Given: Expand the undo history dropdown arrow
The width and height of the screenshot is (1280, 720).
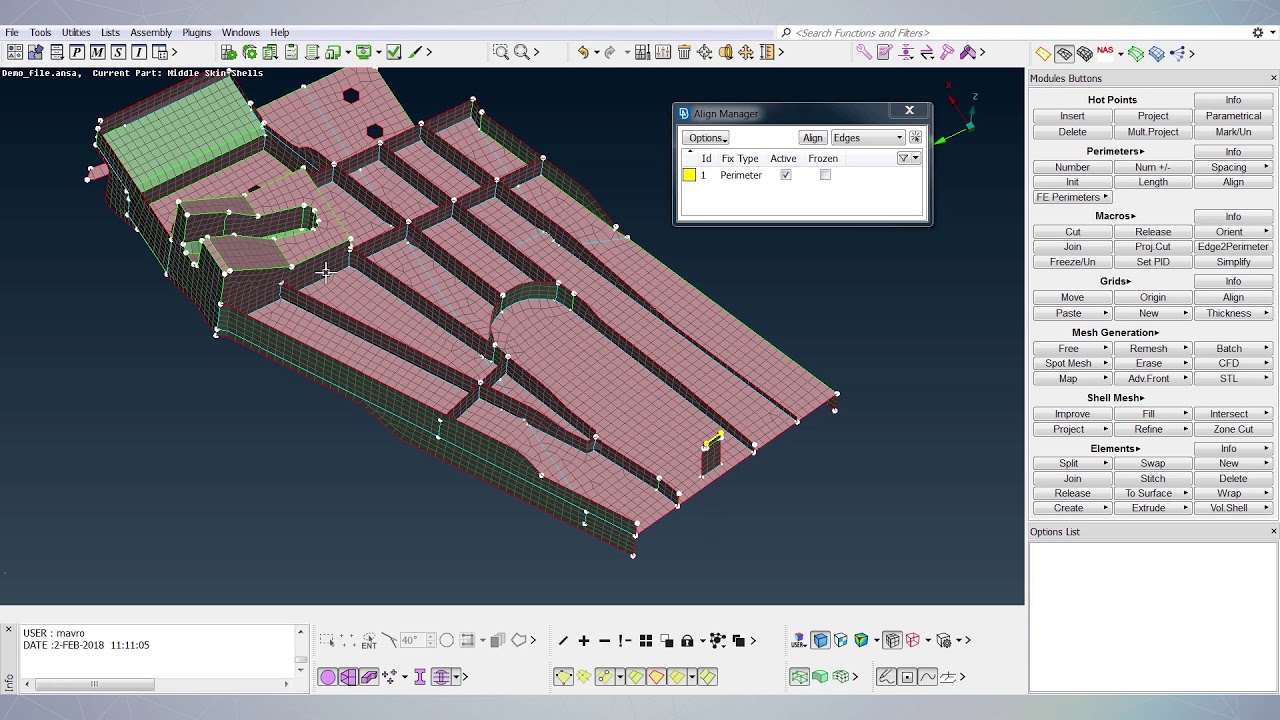Looking at the screenshot, I should pos(596,53).
